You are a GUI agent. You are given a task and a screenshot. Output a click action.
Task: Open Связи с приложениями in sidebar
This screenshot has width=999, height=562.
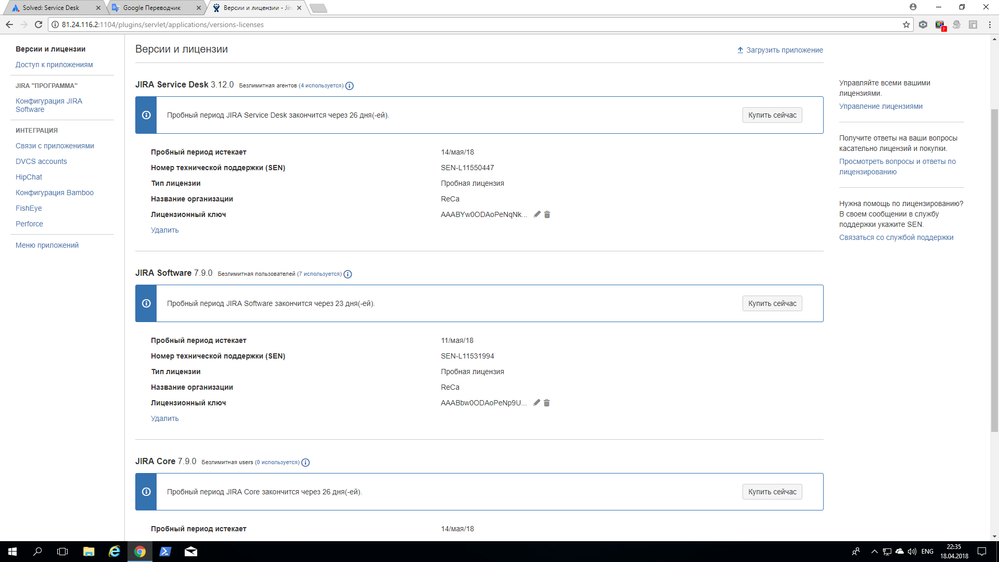click(55, 146)
